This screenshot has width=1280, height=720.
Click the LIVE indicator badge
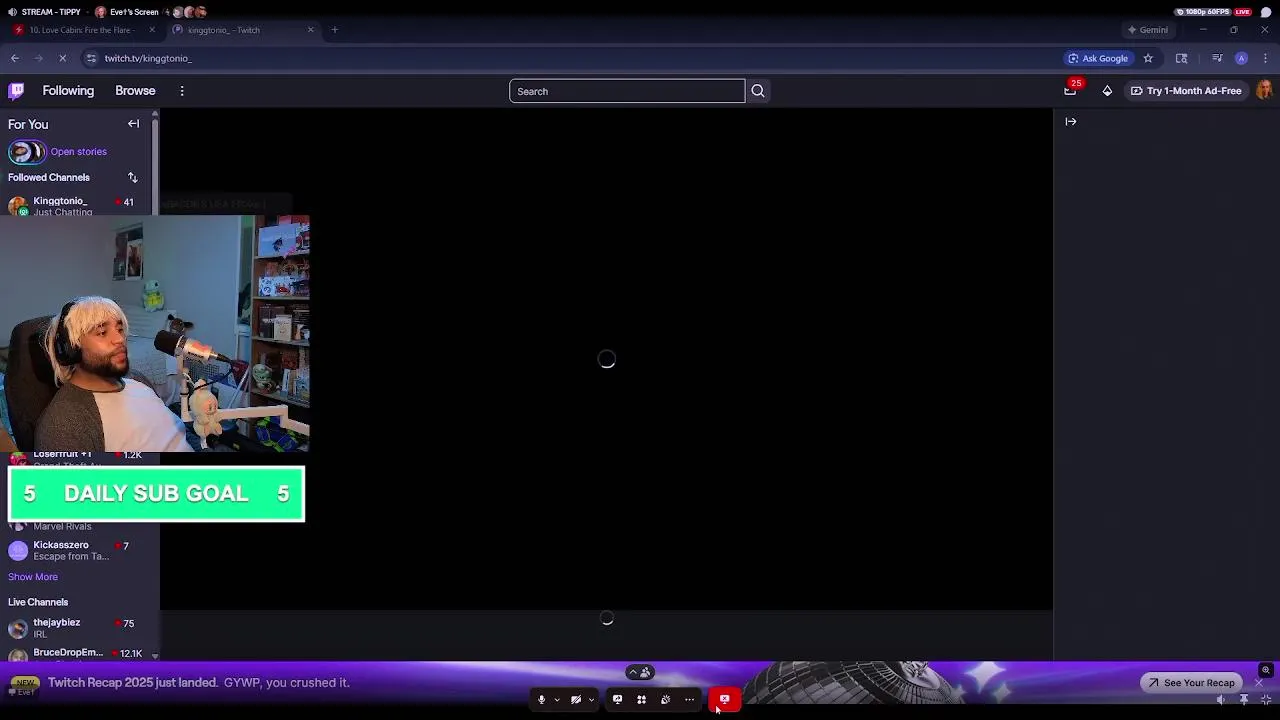[x=1243, y=12]
